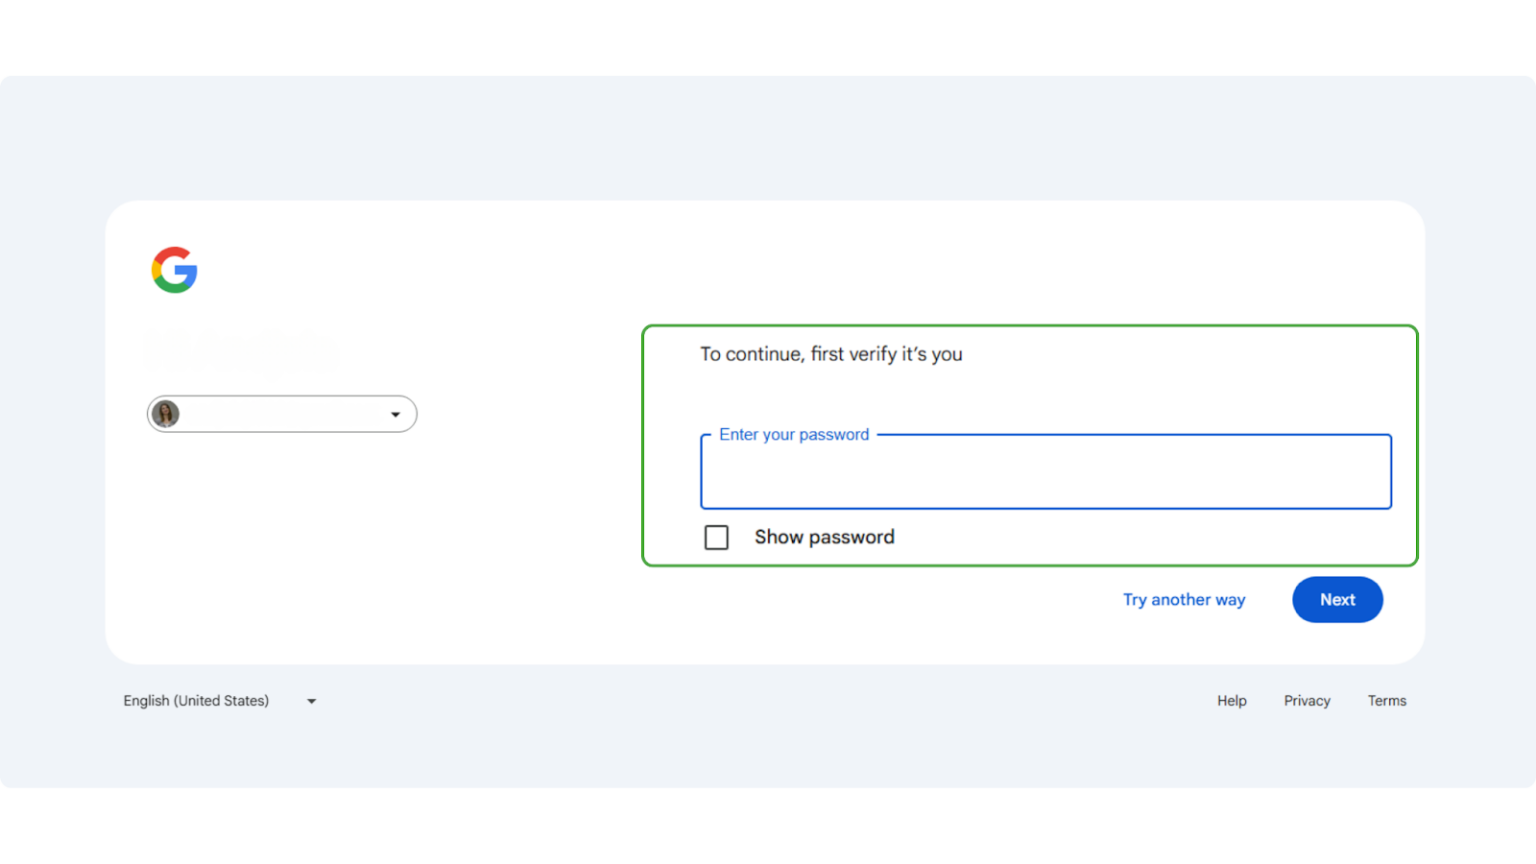
Task: Open the Privacy link in footer
Action: click(1307, 701)
